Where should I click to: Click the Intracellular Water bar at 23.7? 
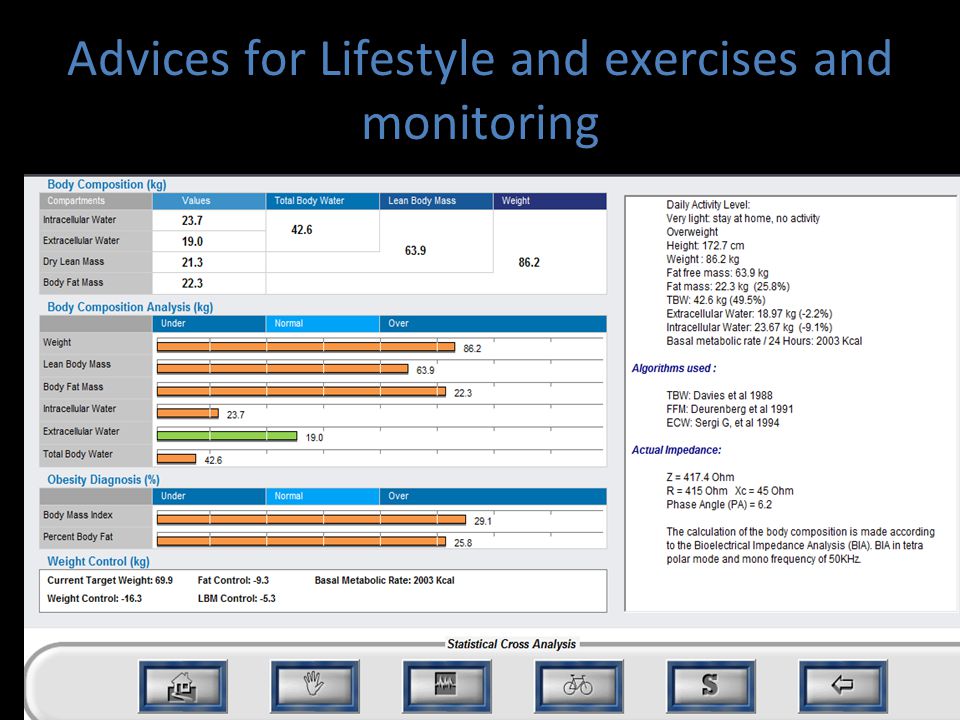(188, 413)
